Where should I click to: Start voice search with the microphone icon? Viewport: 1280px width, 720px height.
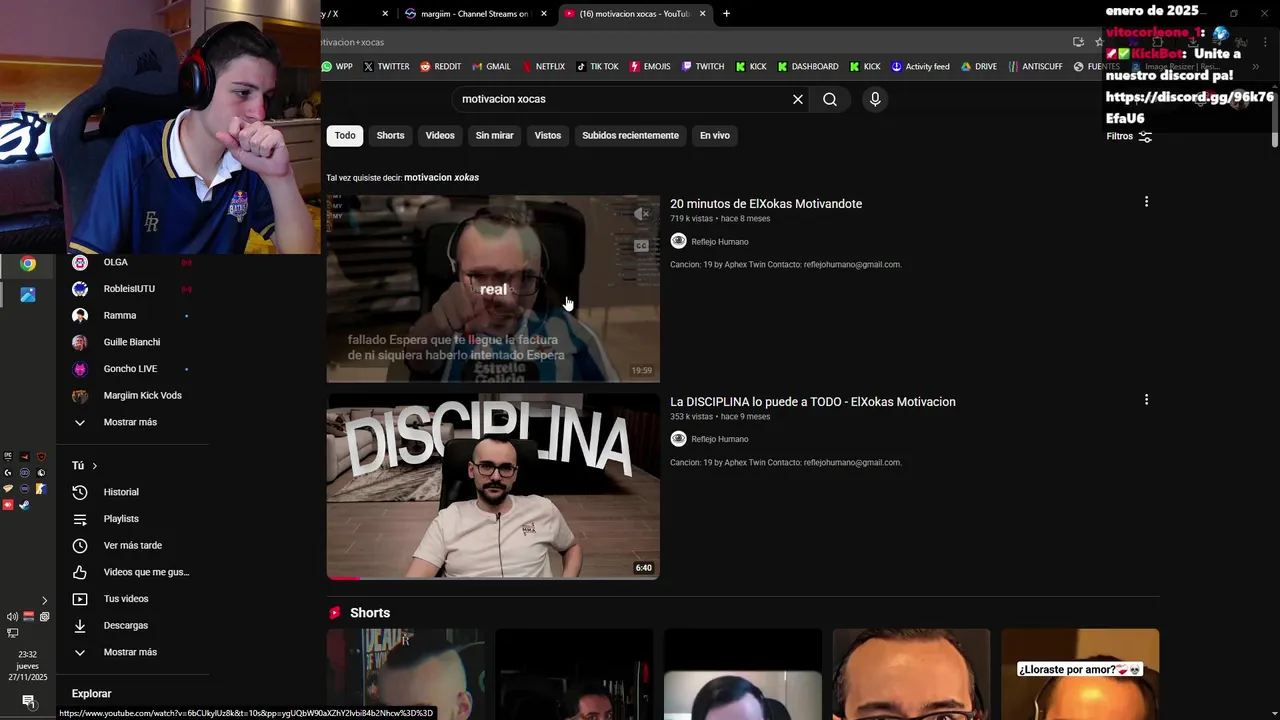[x=875, y=99]
